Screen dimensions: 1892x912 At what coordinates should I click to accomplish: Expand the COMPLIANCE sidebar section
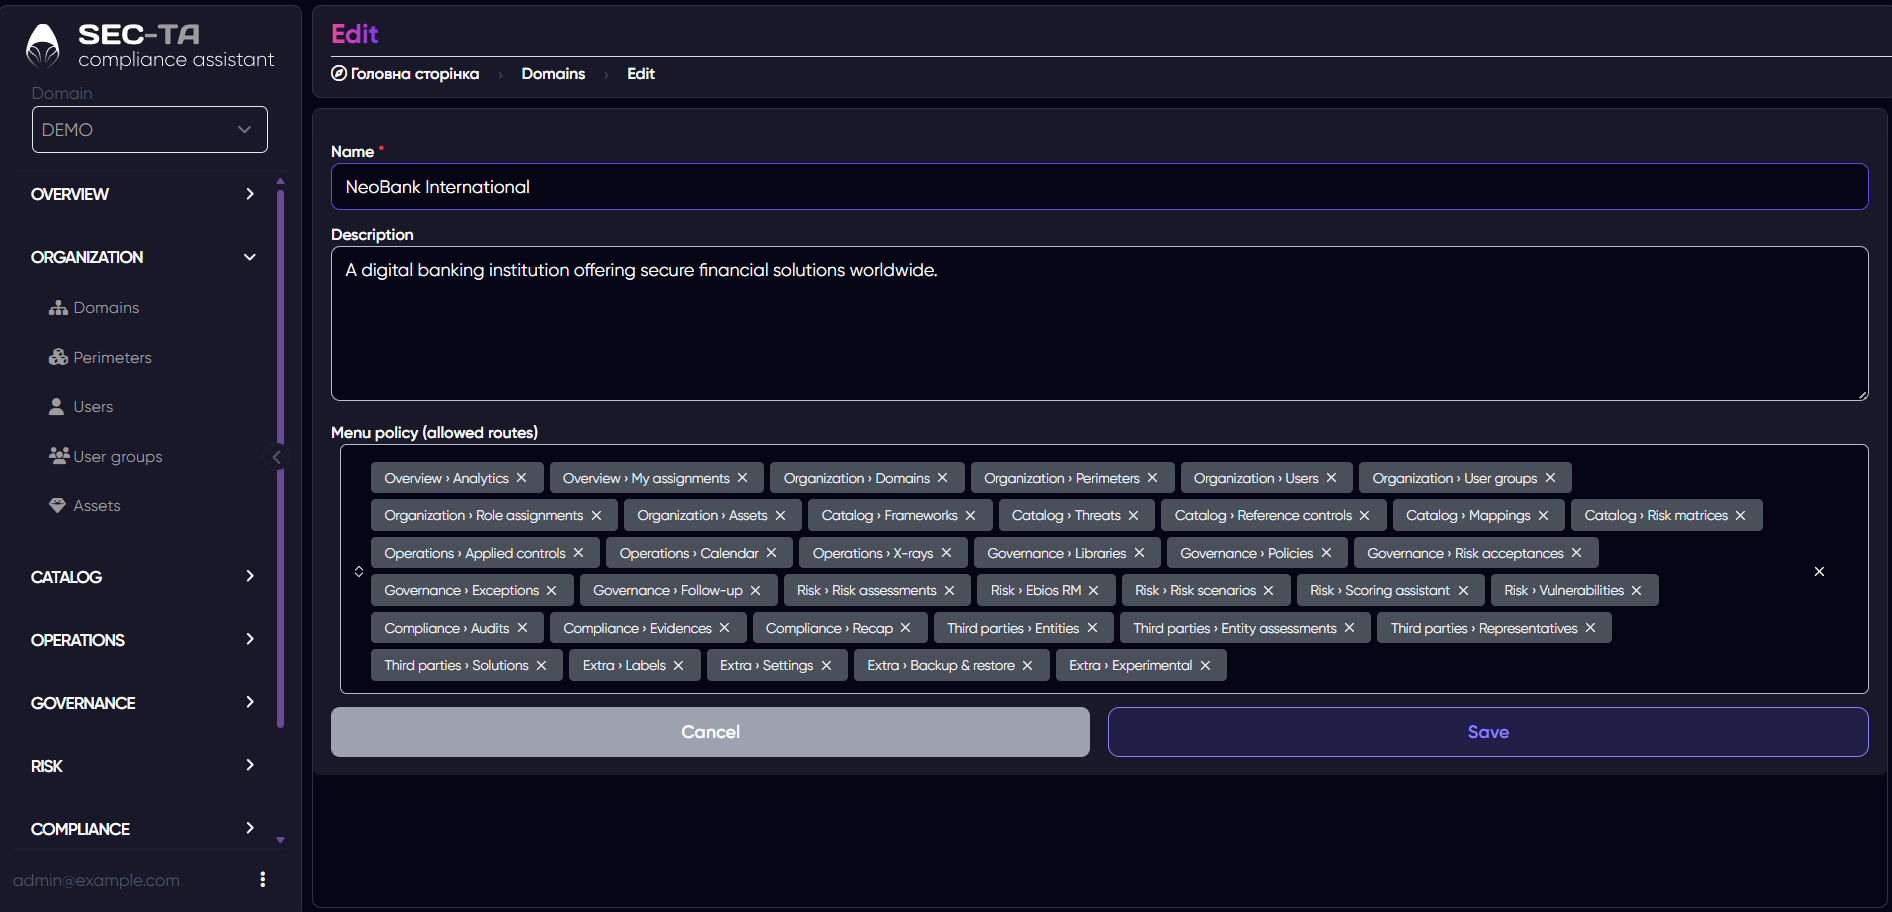point(143,829)
